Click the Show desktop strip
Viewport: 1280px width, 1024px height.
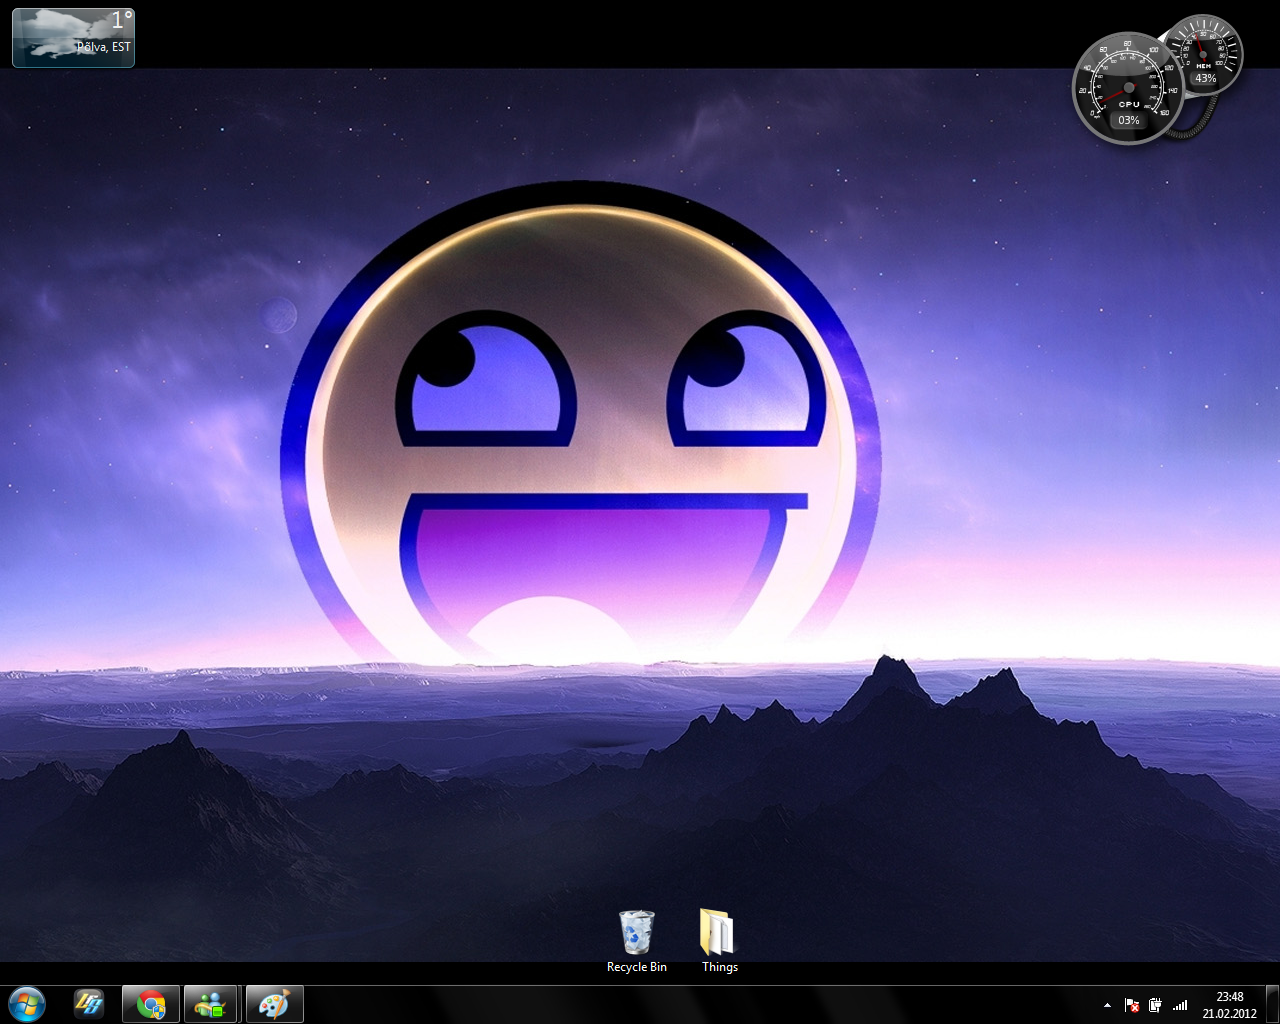1272,1004
